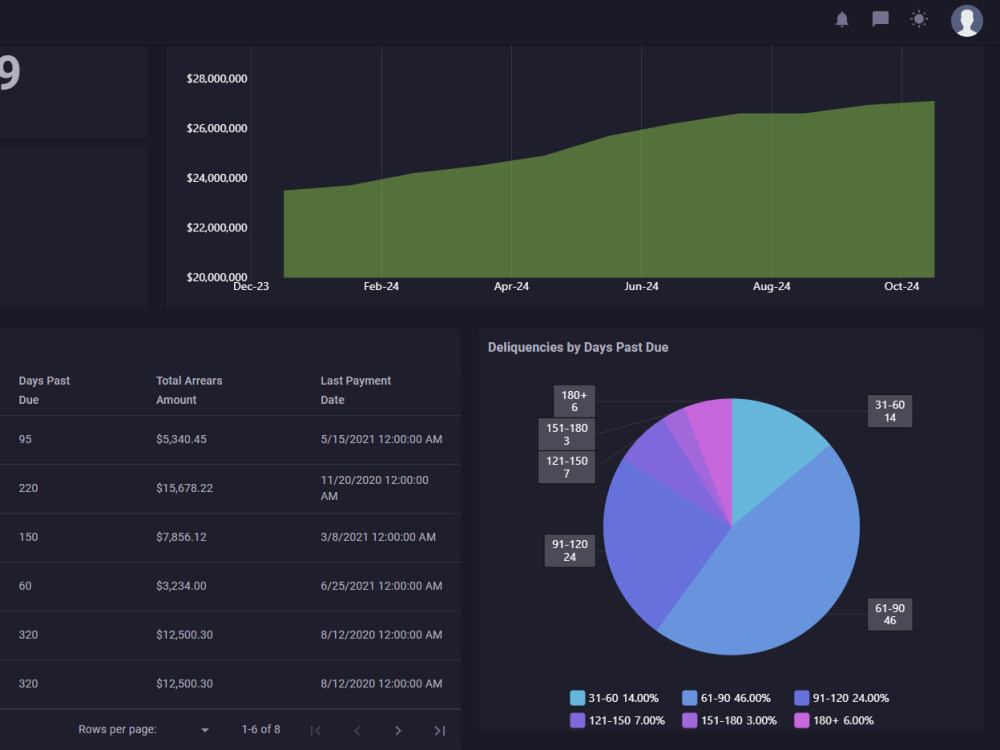Screen dimensions: 1000x750
Task: Click the Deliquencies by Days Past Due title
Action: coord(578,348)
